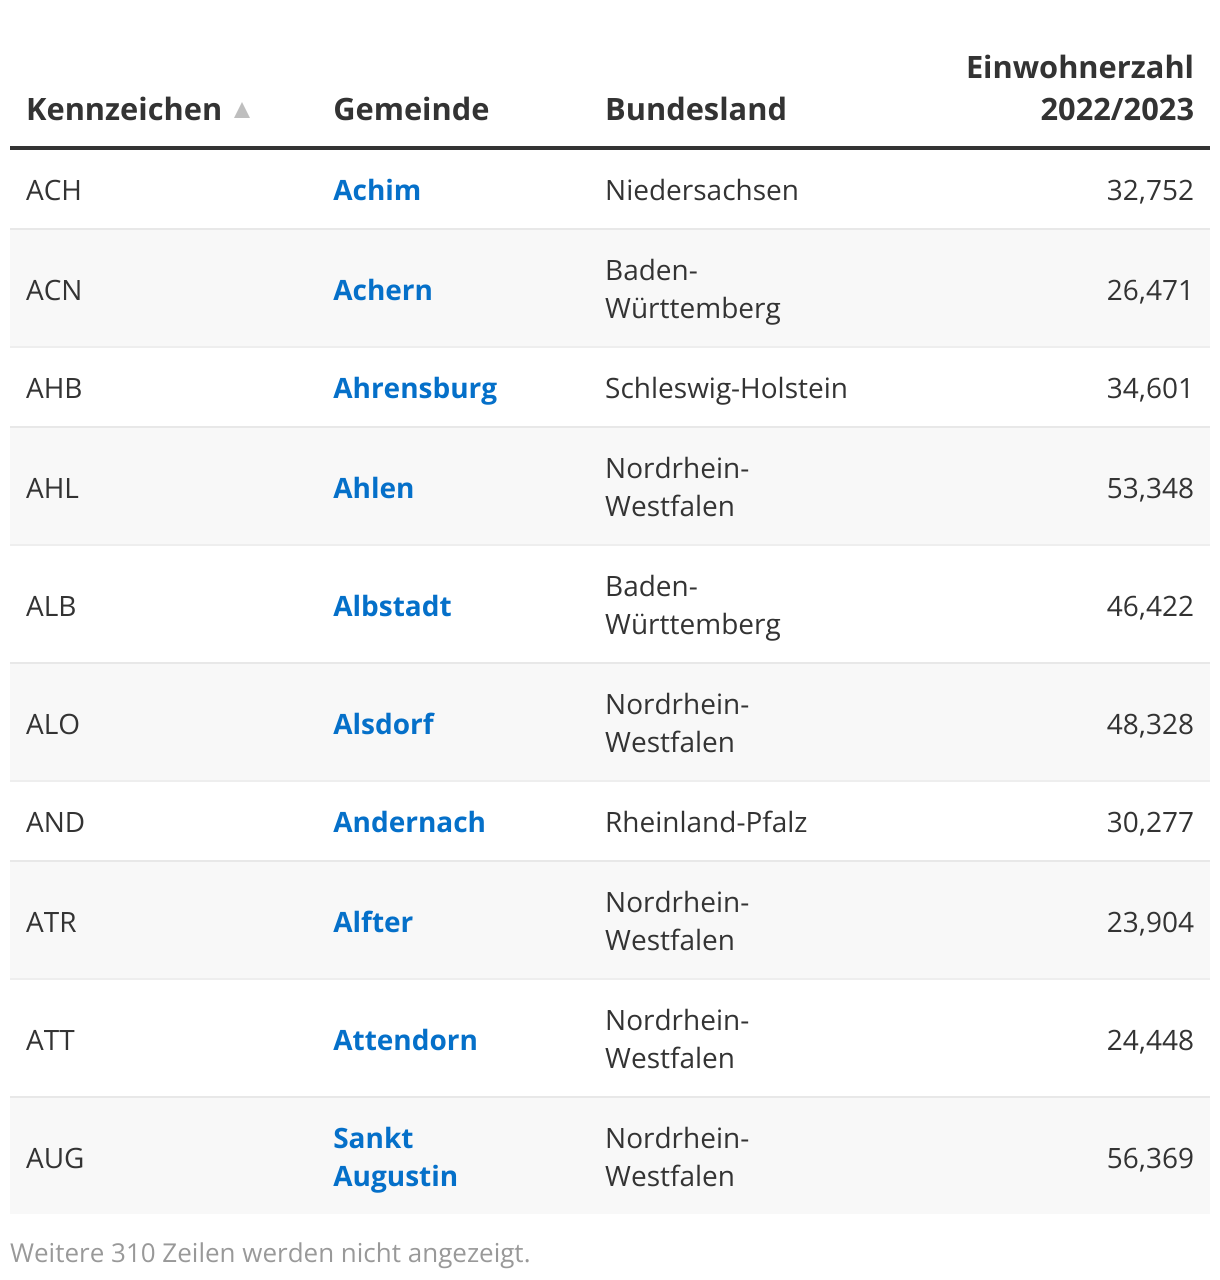The width and height of the screenshot is (1220, 1280).
Task: Sort by Einwohnerzahl 2022/2023 header
Action: (x=1079, y=88)
